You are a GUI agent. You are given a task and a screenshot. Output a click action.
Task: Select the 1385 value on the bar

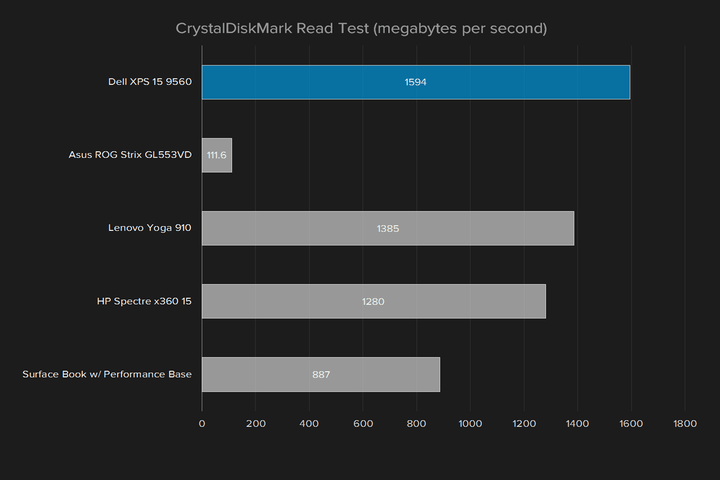pos(388,229)
